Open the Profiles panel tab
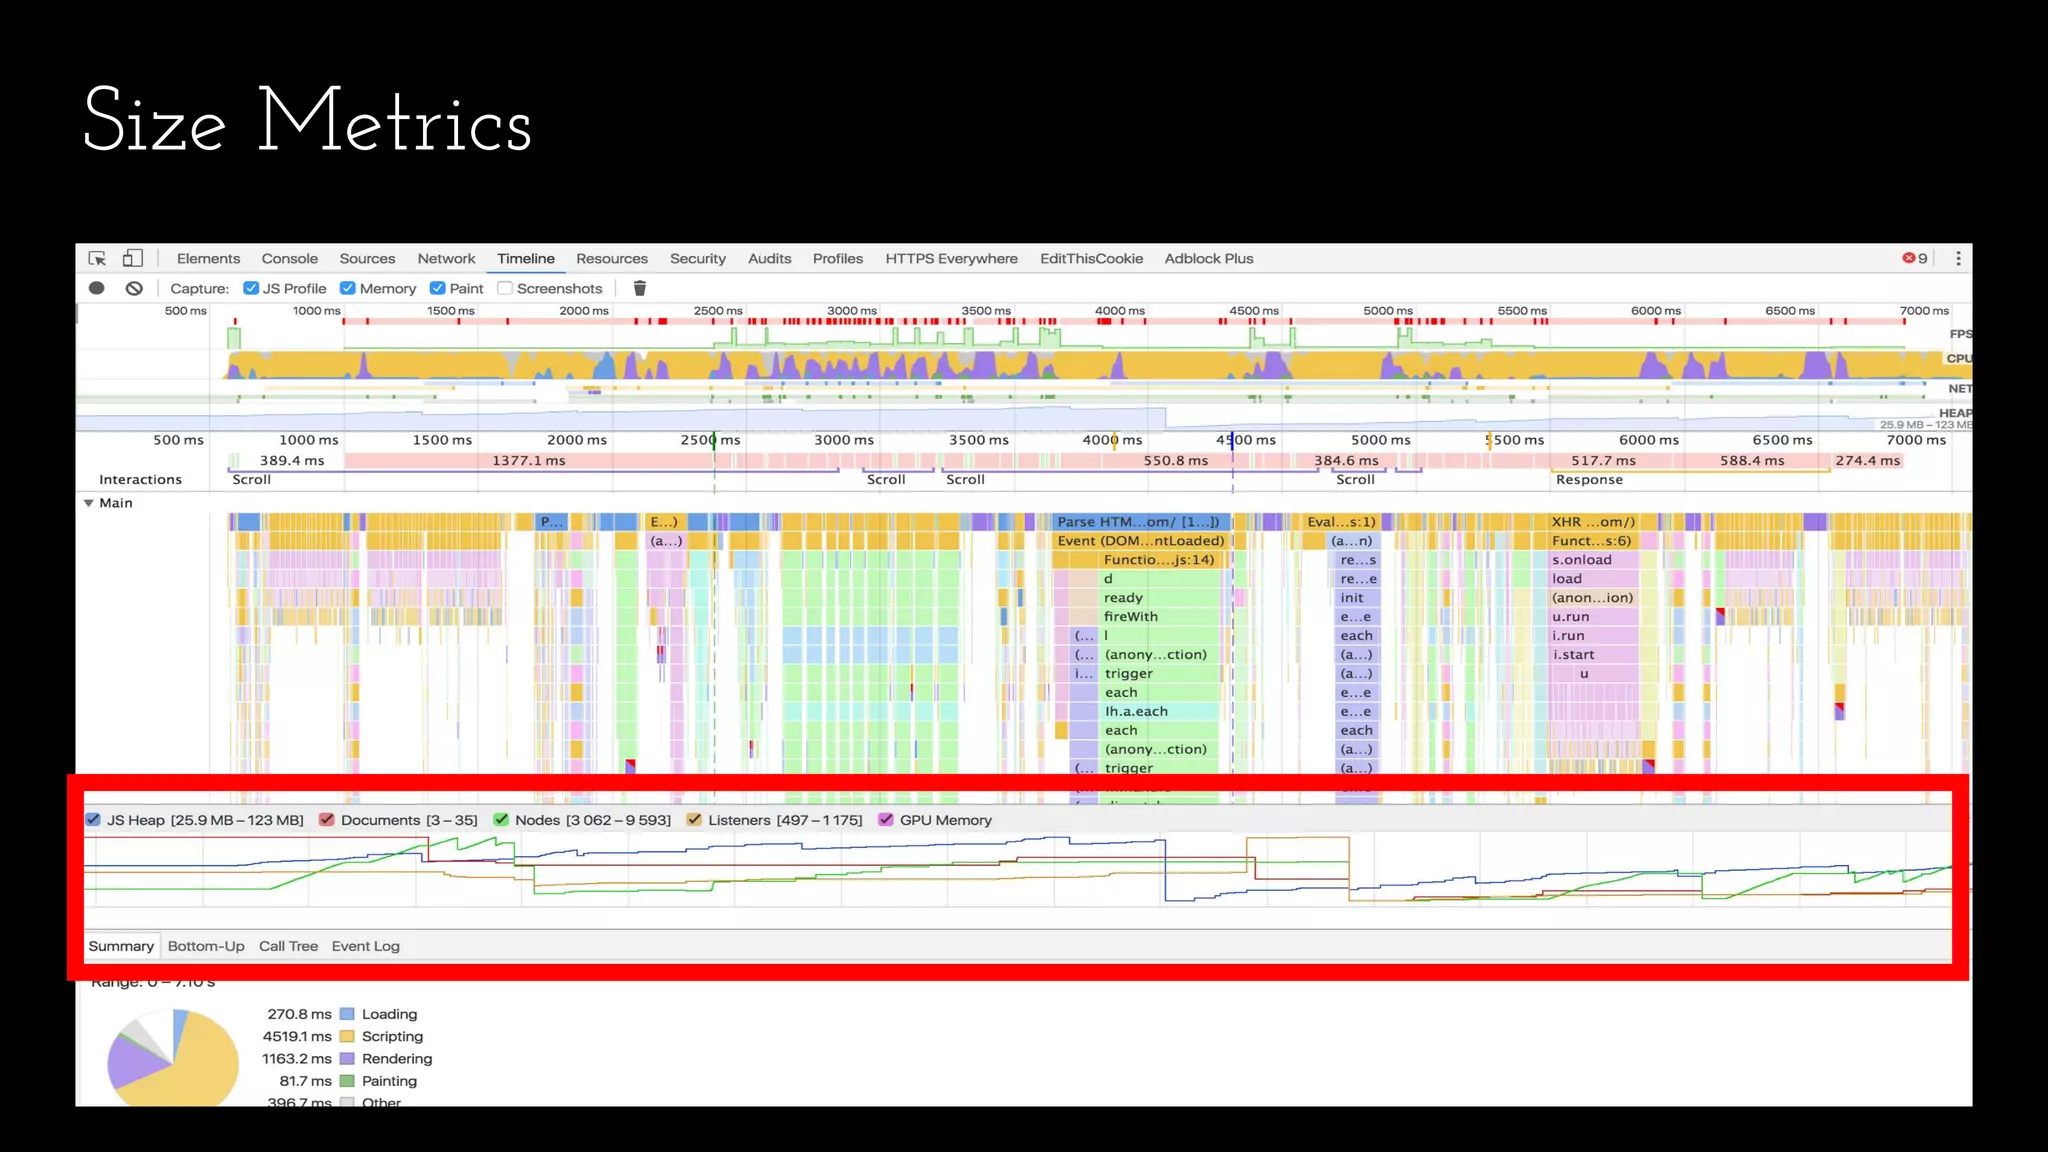Viewport: 2048px width, 1152px height. point(837,258)
